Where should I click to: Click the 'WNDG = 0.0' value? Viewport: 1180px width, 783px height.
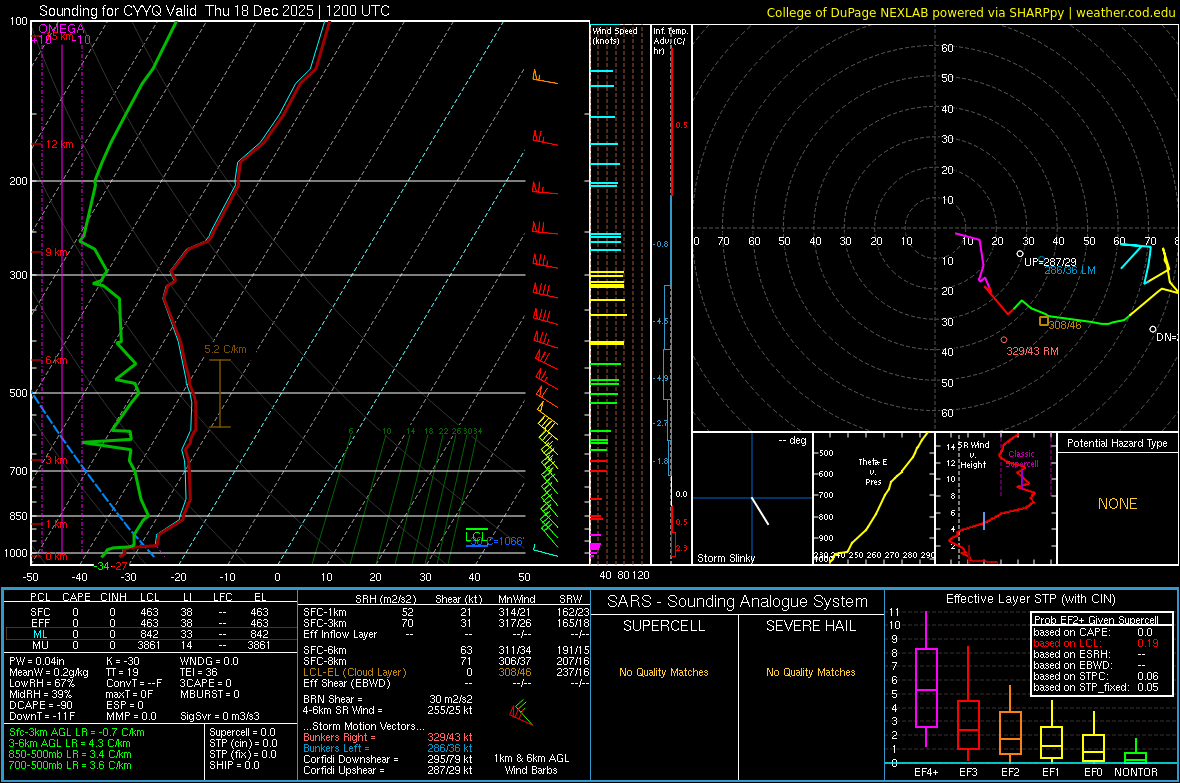209,661
